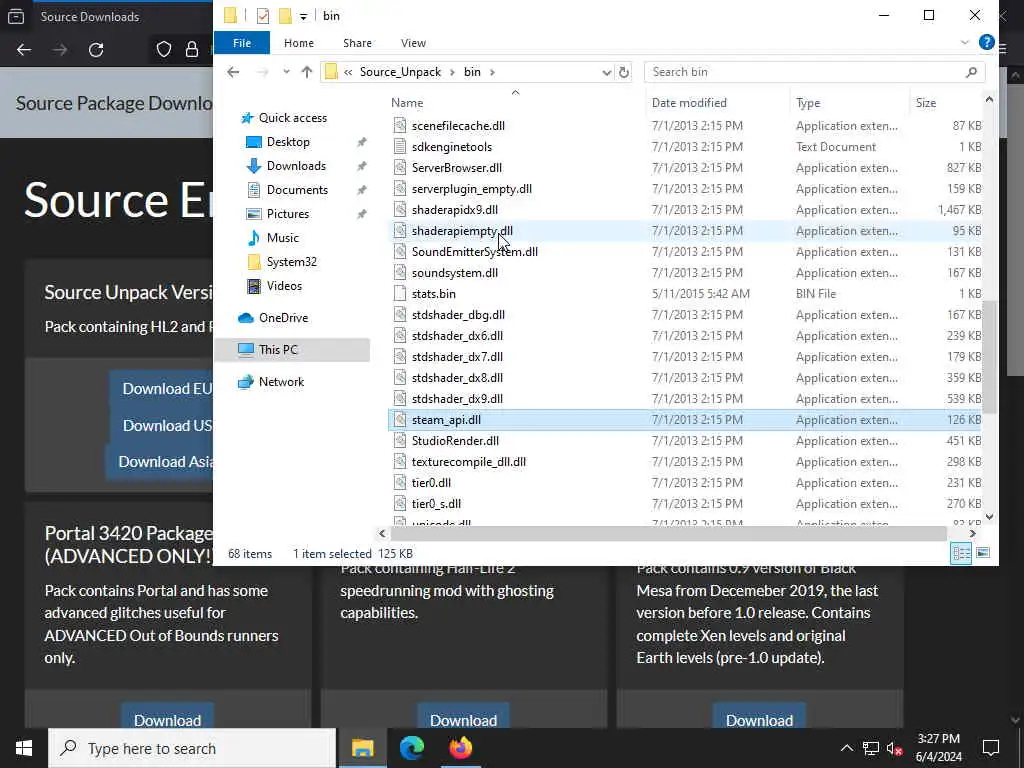The image size is (1024, 768).
Task: Select OneDrive in the navigation pane
Action: click(283, 318)
